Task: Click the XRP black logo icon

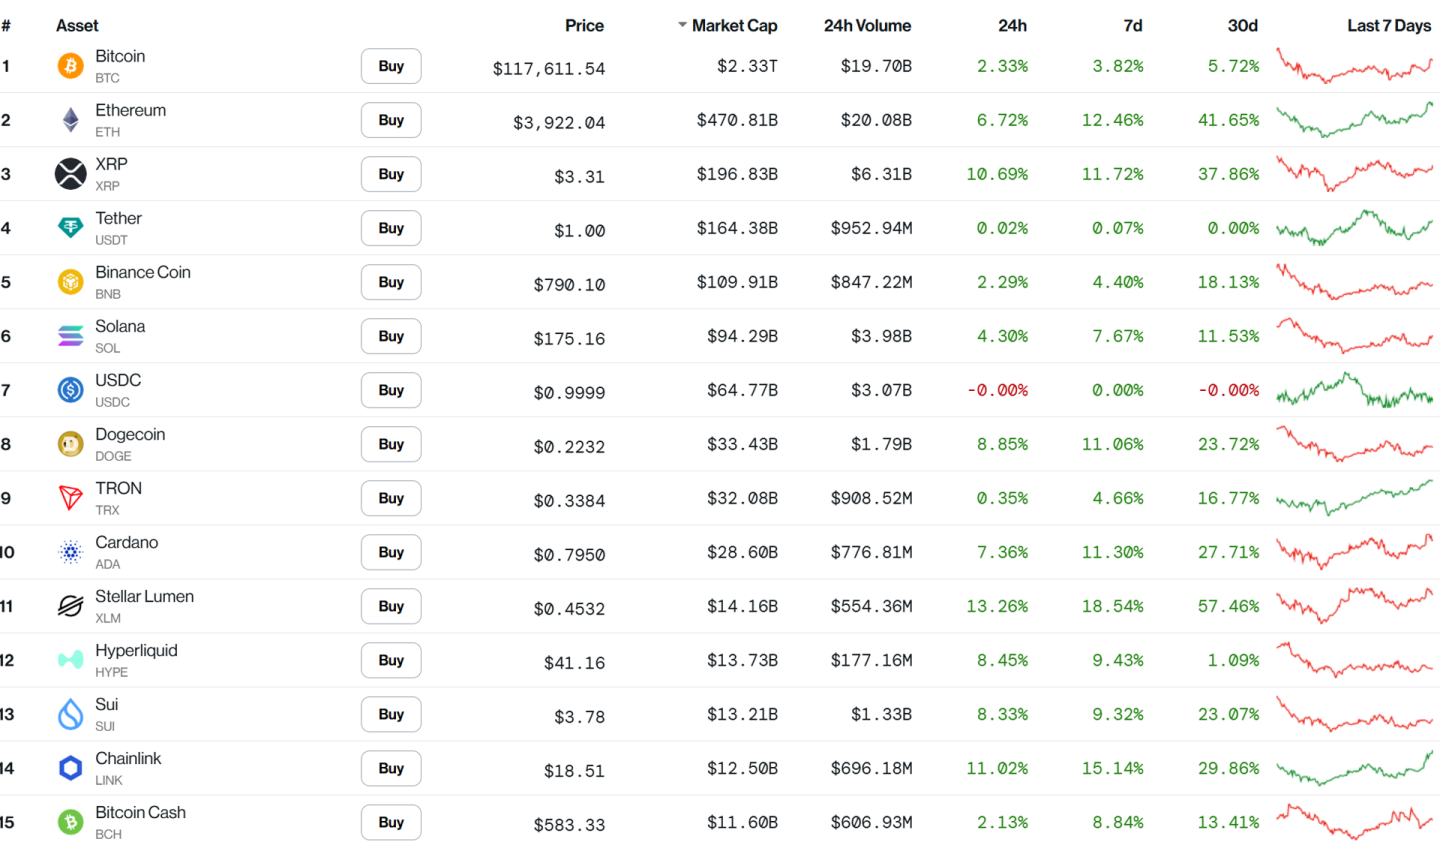Action: (70, 174)
